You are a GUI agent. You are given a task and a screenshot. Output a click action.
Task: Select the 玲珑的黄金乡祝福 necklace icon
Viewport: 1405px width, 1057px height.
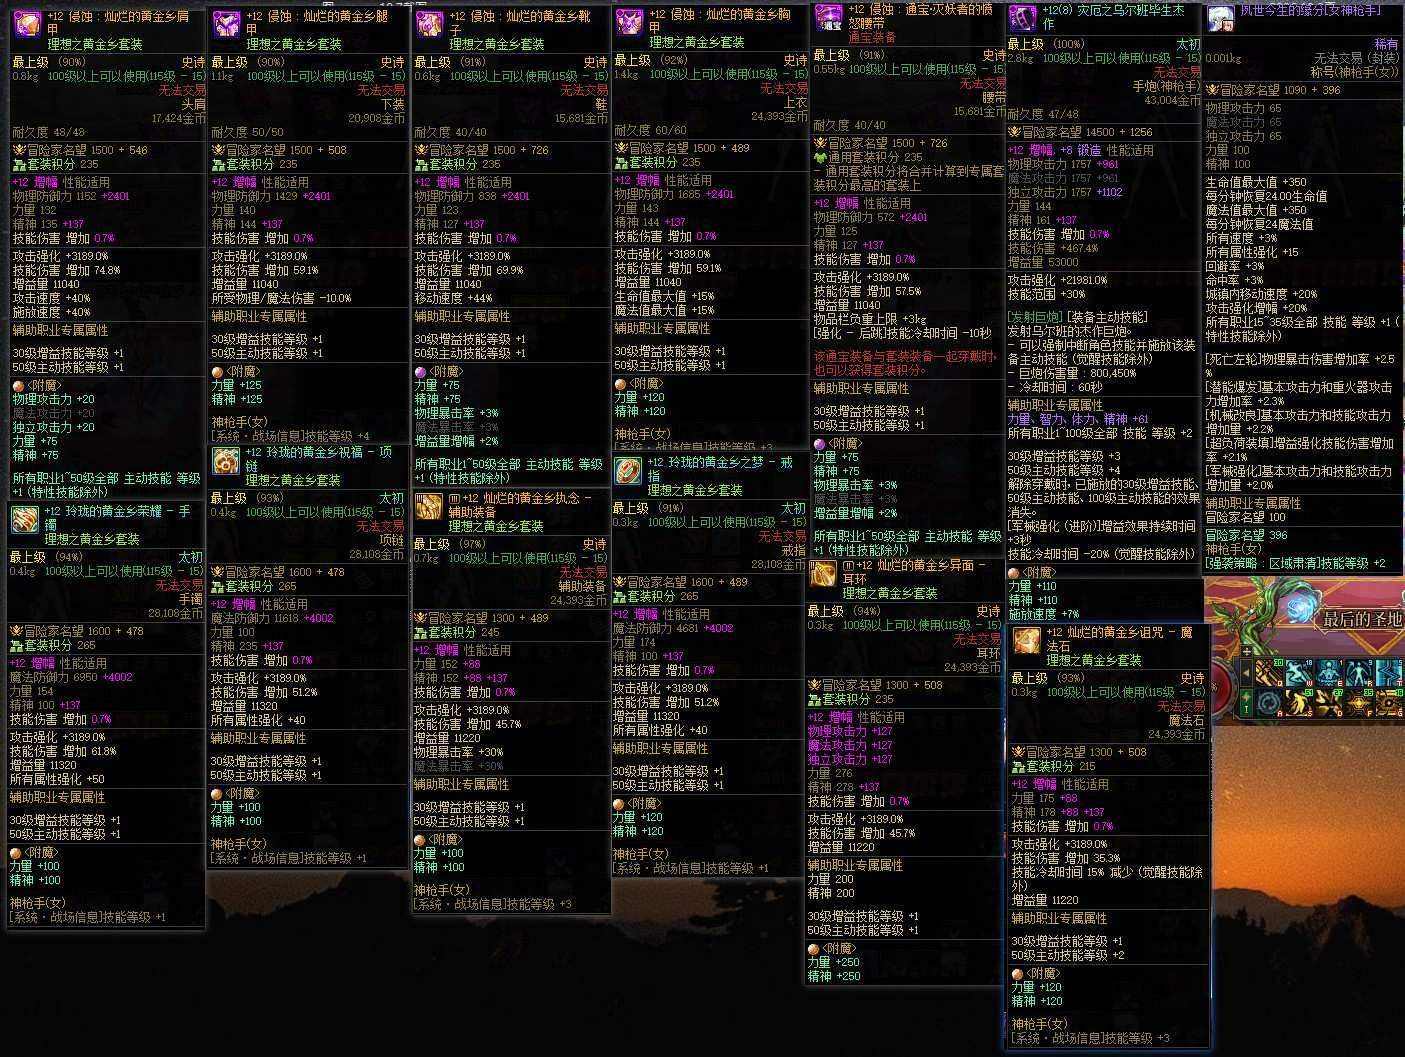[227, 460]
